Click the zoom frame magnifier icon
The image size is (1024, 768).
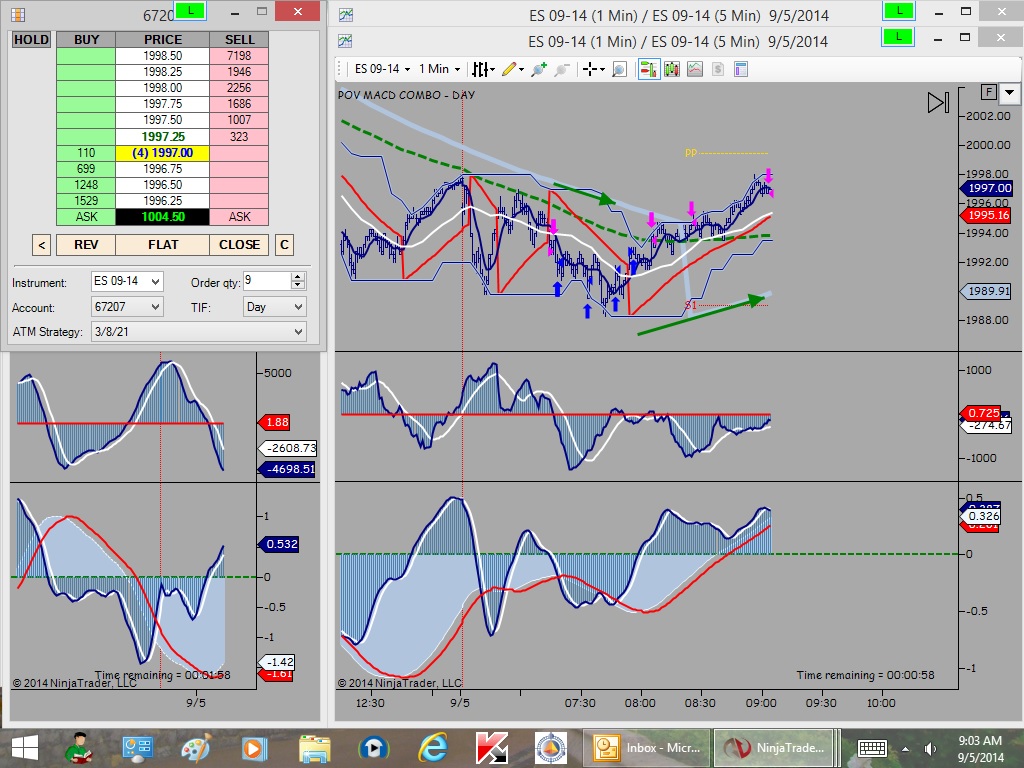pyautogui.click(x=619, y=69)
